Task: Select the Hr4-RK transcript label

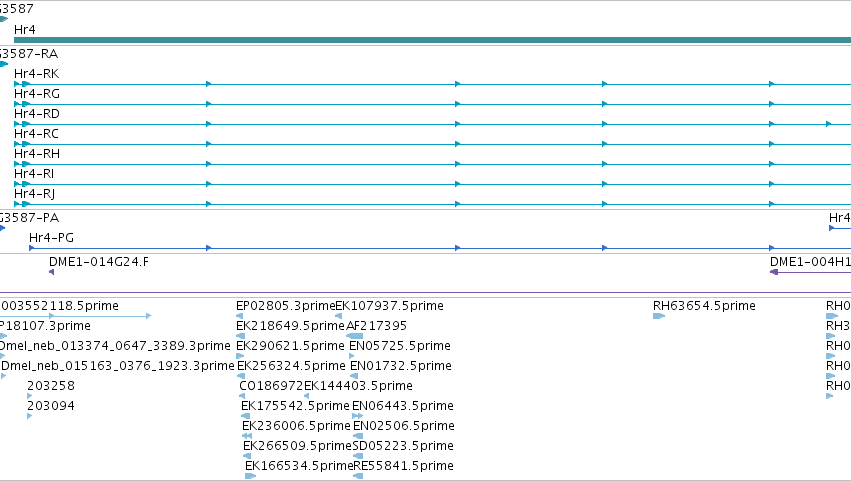Action: click(x=36, y=74)
